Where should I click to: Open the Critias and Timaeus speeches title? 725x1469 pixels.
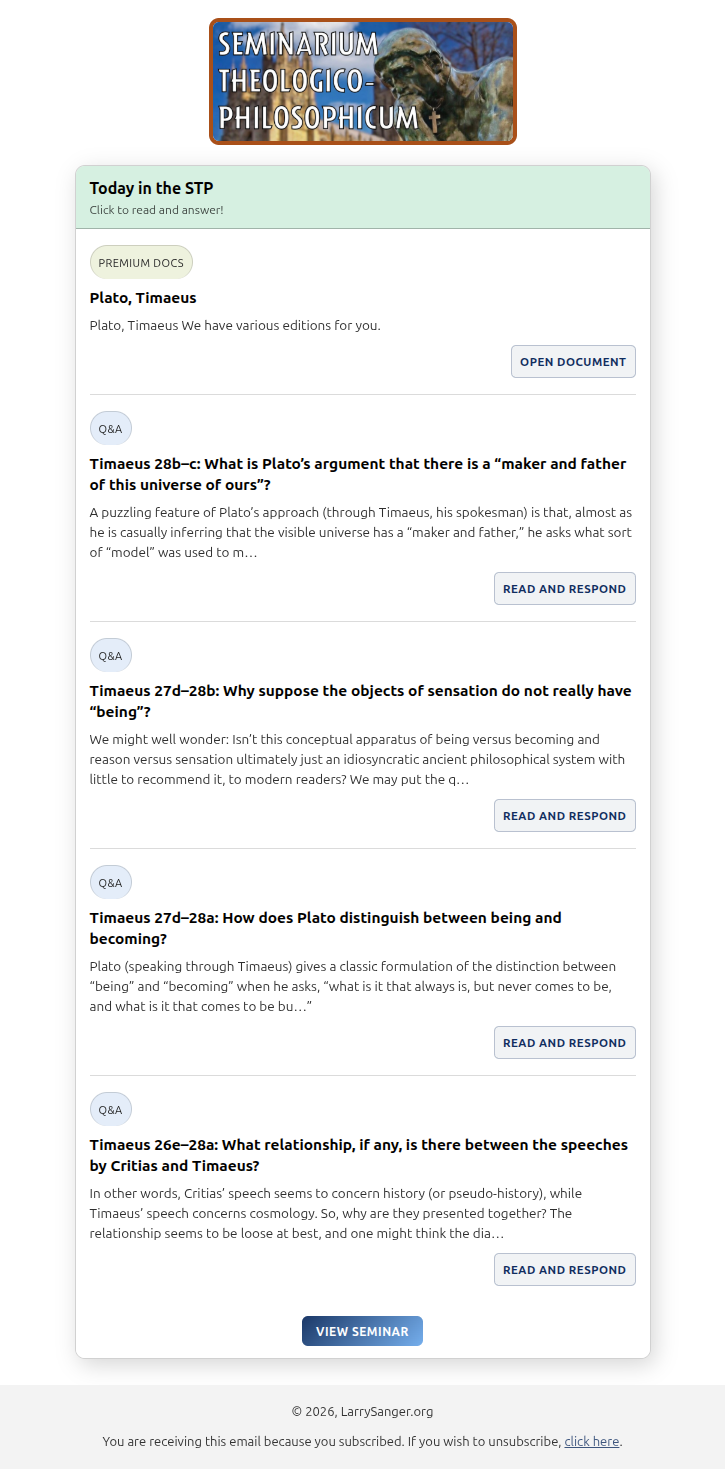pos(359,1155)
